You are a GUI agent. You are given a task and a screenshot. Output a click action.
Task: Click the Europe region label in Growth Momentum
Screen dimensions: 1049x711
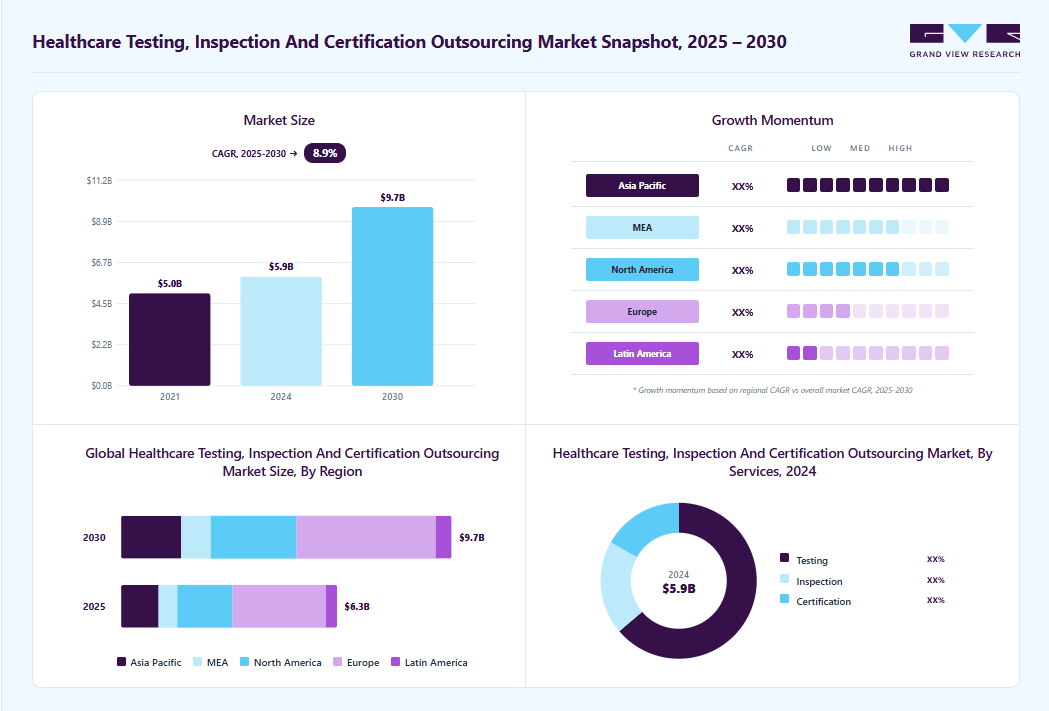click(642, 312)
